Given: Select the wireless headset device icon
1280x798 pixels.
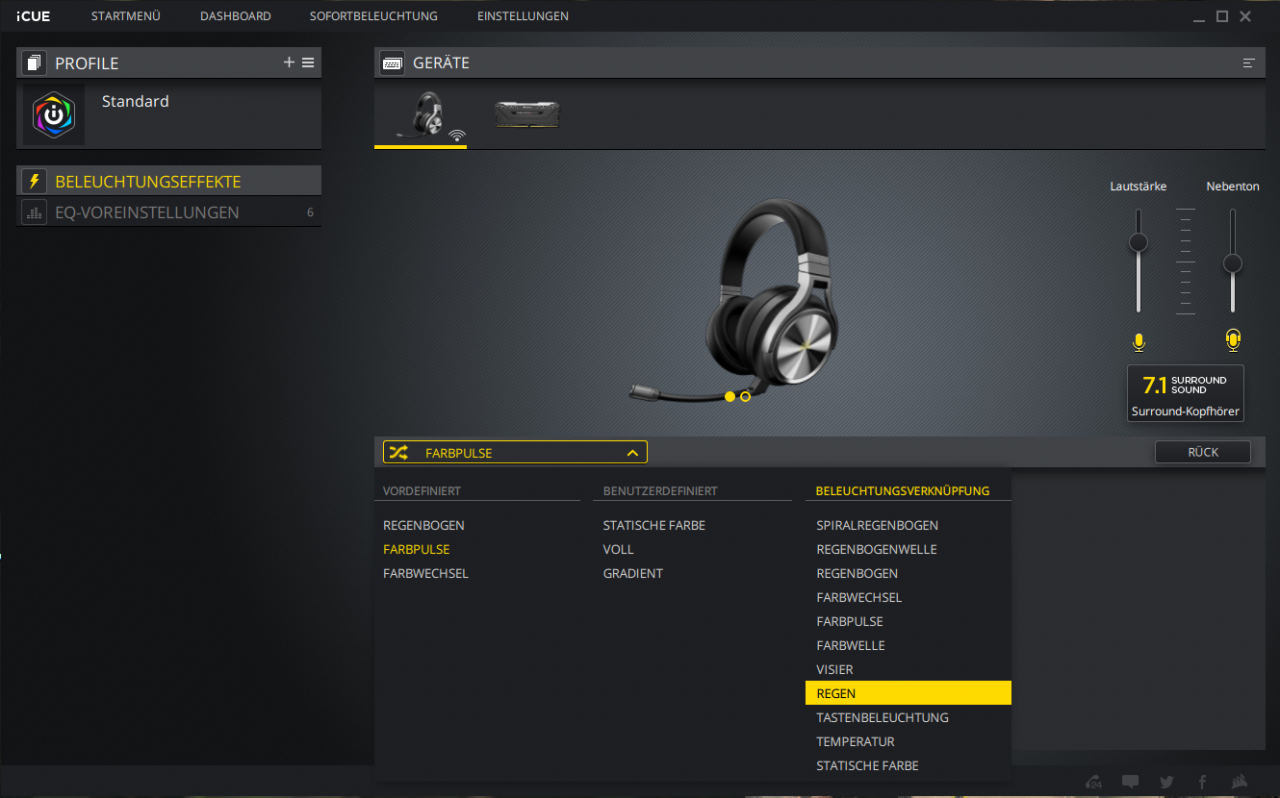Looking at the screenshot, I should [x=421, y=116].
